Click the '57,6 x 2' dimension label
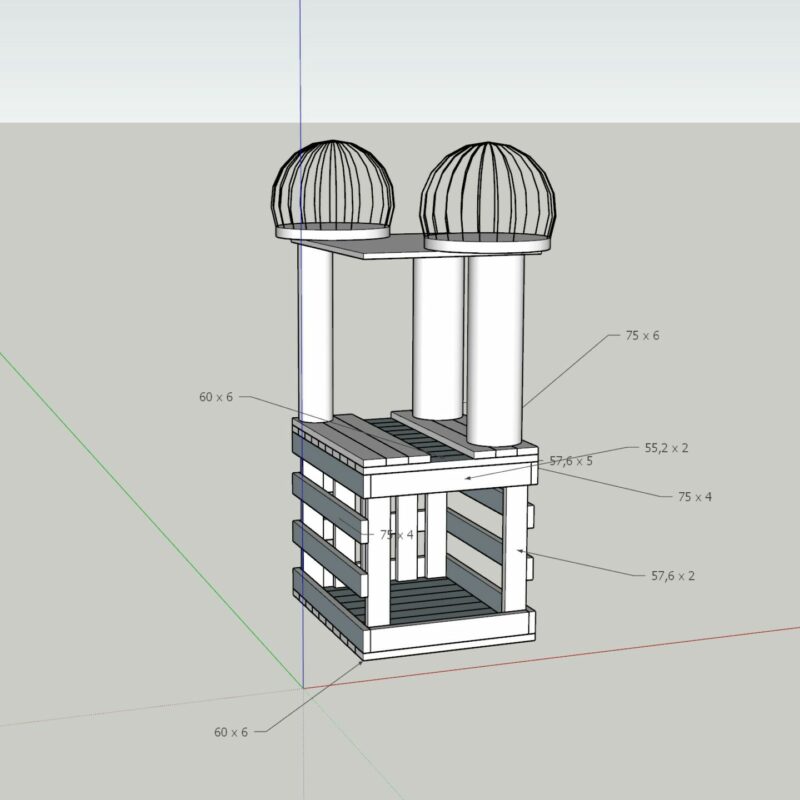This screenshot has height=800, width=800. [673, 576]
